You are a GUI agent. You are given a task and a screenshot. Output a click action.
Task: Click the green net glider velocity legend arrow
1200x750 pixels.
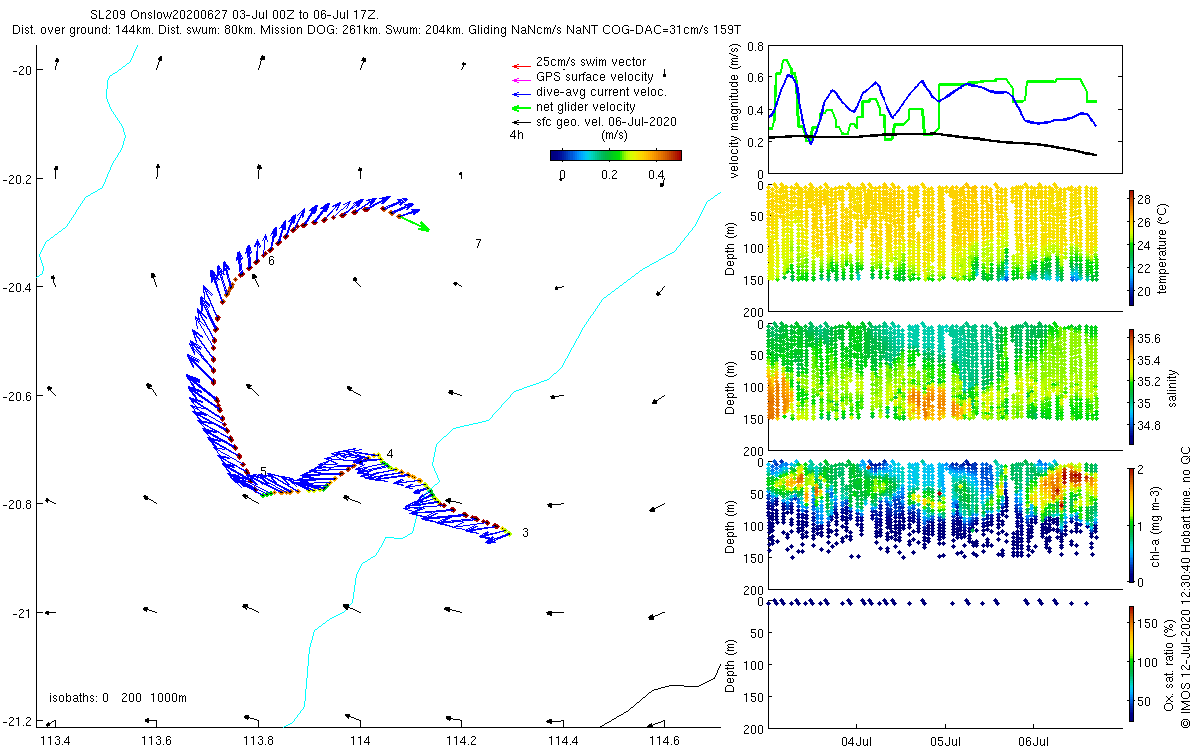tap(519, 107)
